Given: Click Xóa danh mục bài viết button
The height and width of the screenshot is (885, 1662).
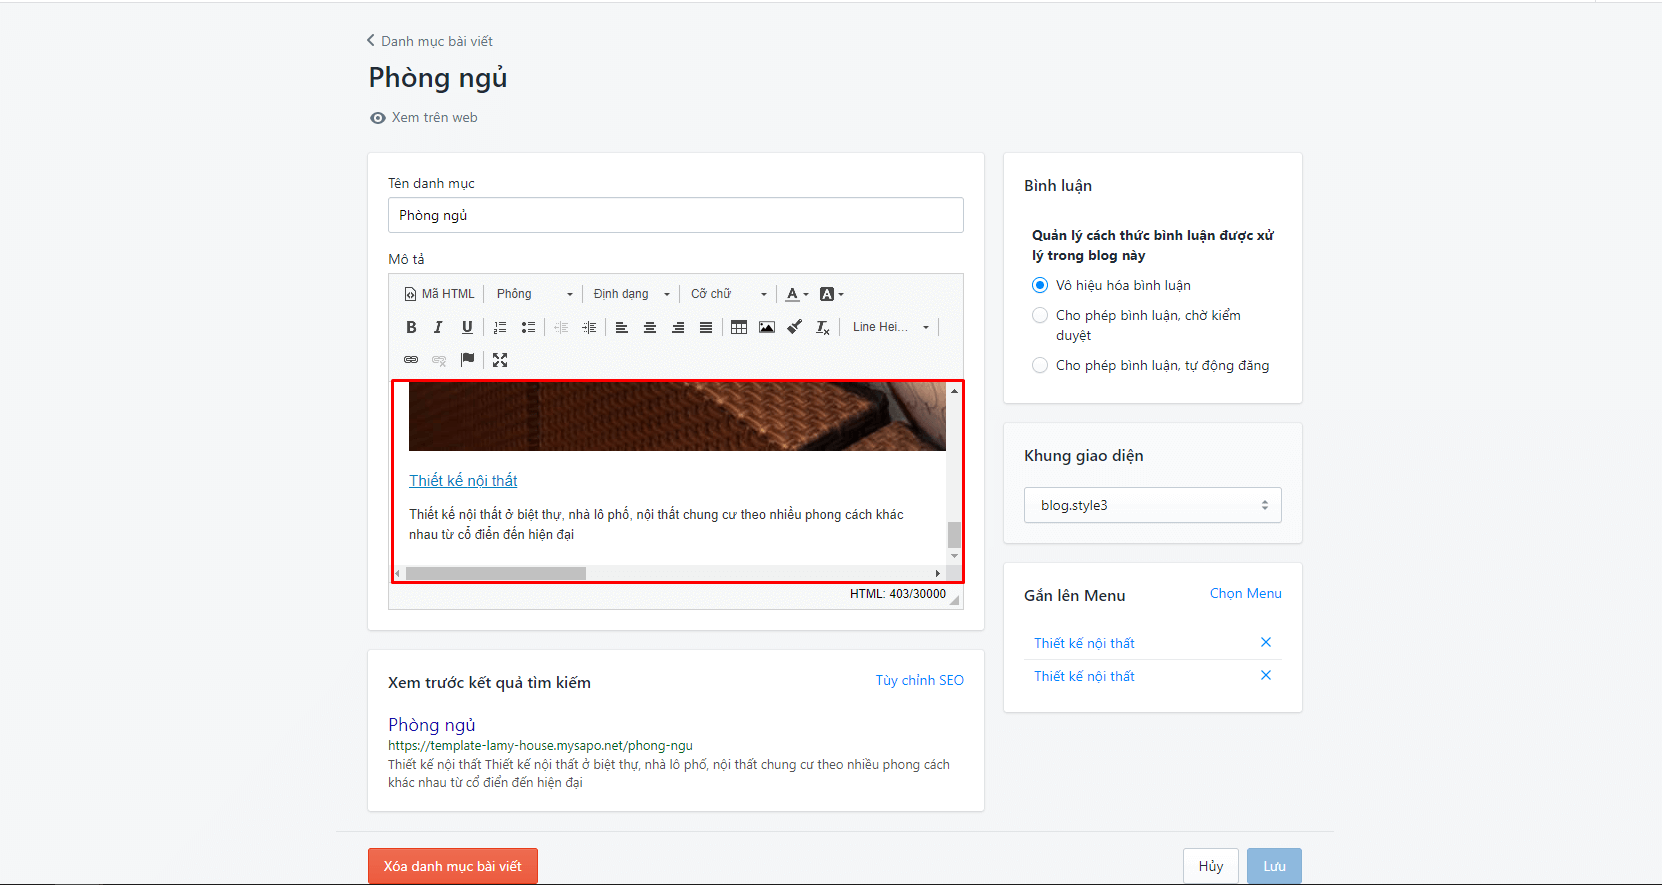Looking at the screenshot, I should click(x=453, y=866).
